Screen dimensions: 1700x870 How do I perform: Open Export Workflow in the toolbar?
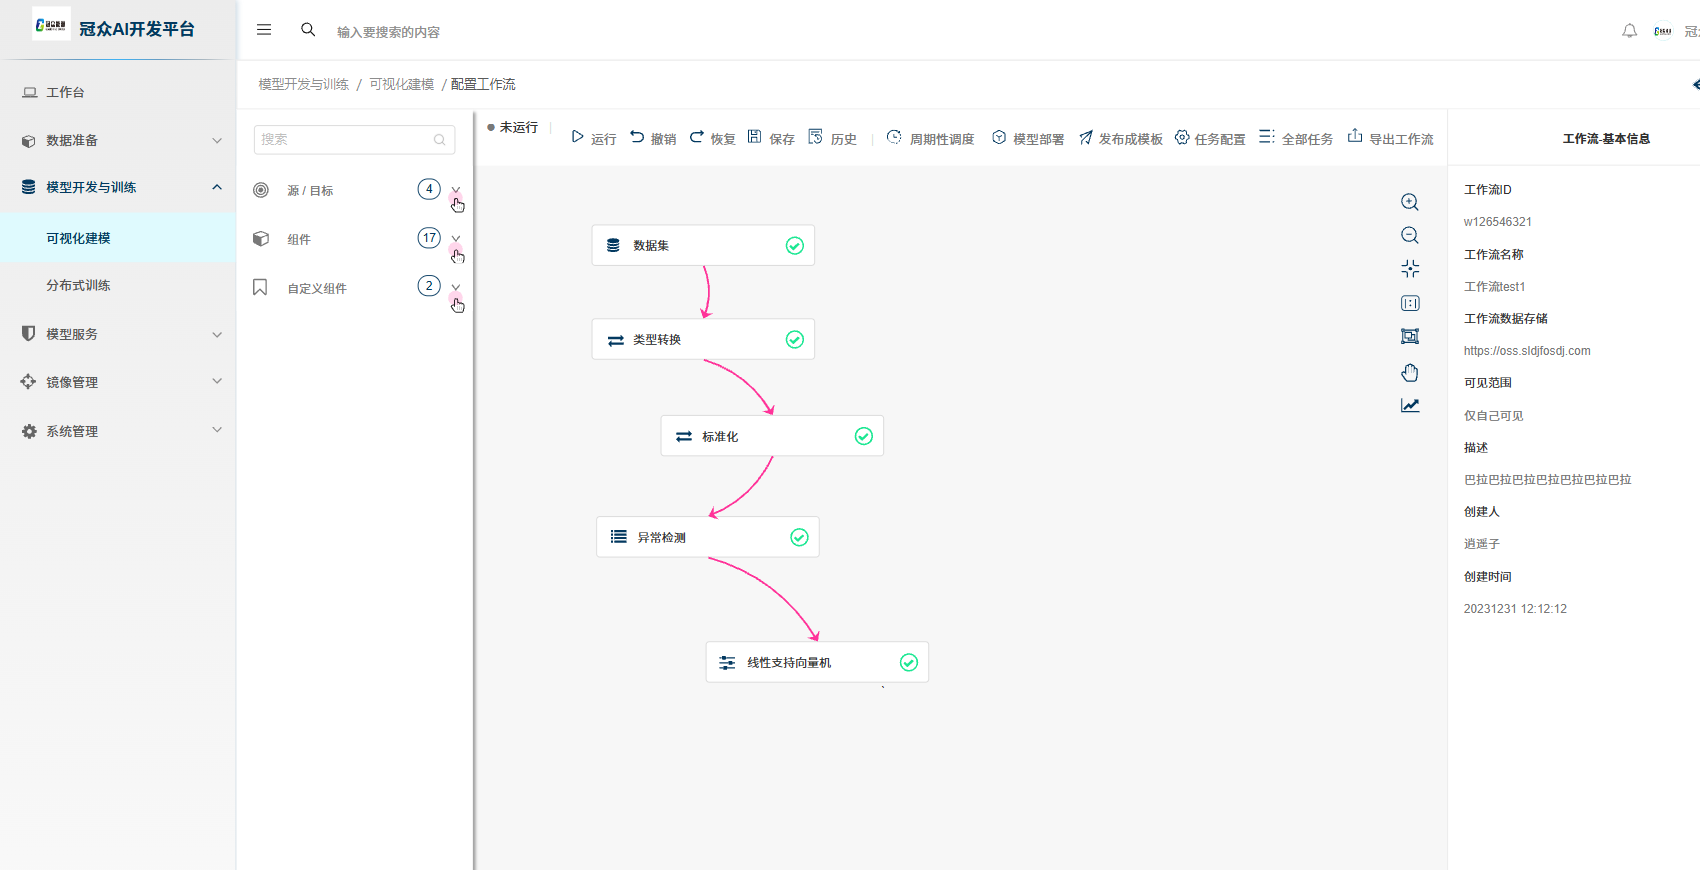tap(1390, 138)
